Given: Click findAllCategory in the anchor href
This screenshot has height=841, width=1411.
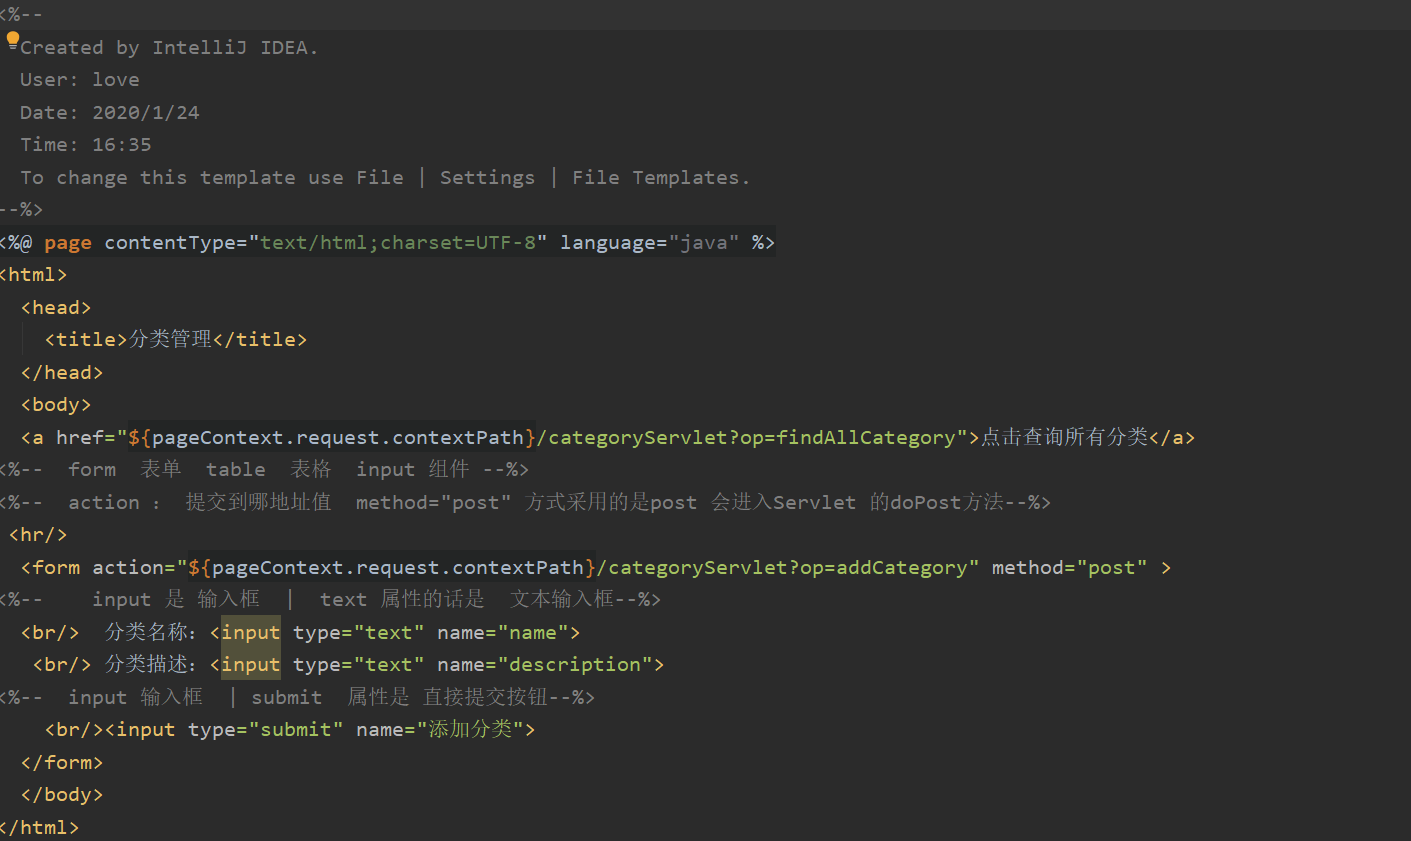Looking at the screenshot, I should (866, 438).
